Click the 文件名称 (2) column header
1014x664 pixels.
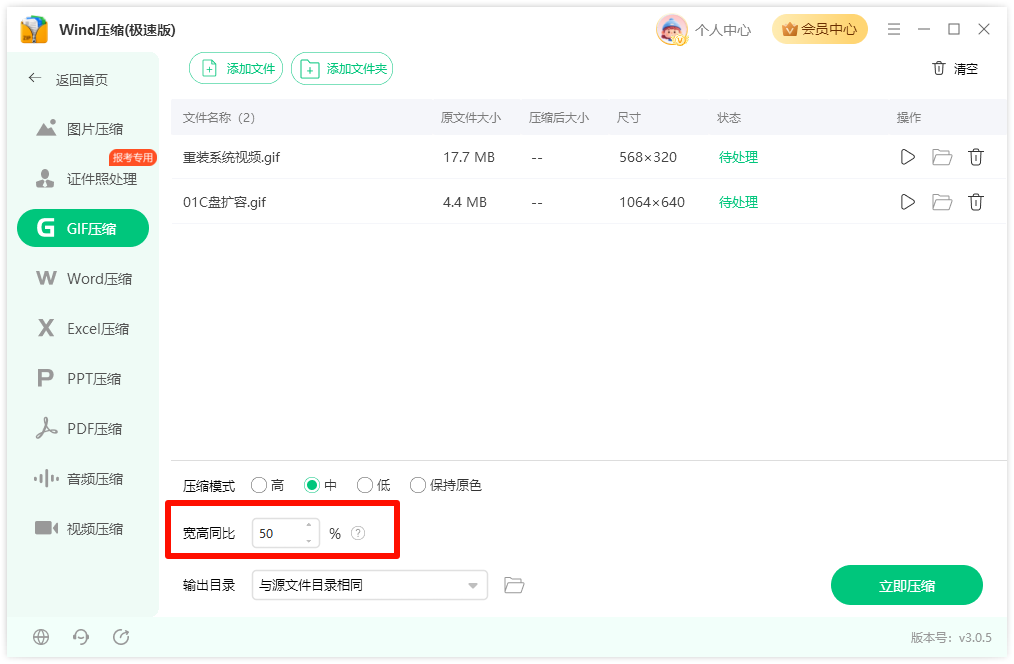click(219, 118)
